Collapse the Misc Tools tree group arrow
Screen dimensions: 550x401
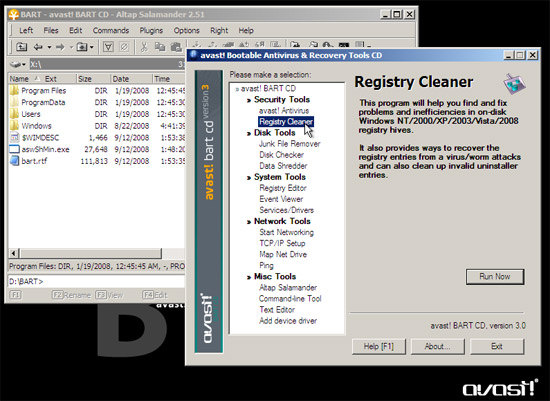coord(249,277)
